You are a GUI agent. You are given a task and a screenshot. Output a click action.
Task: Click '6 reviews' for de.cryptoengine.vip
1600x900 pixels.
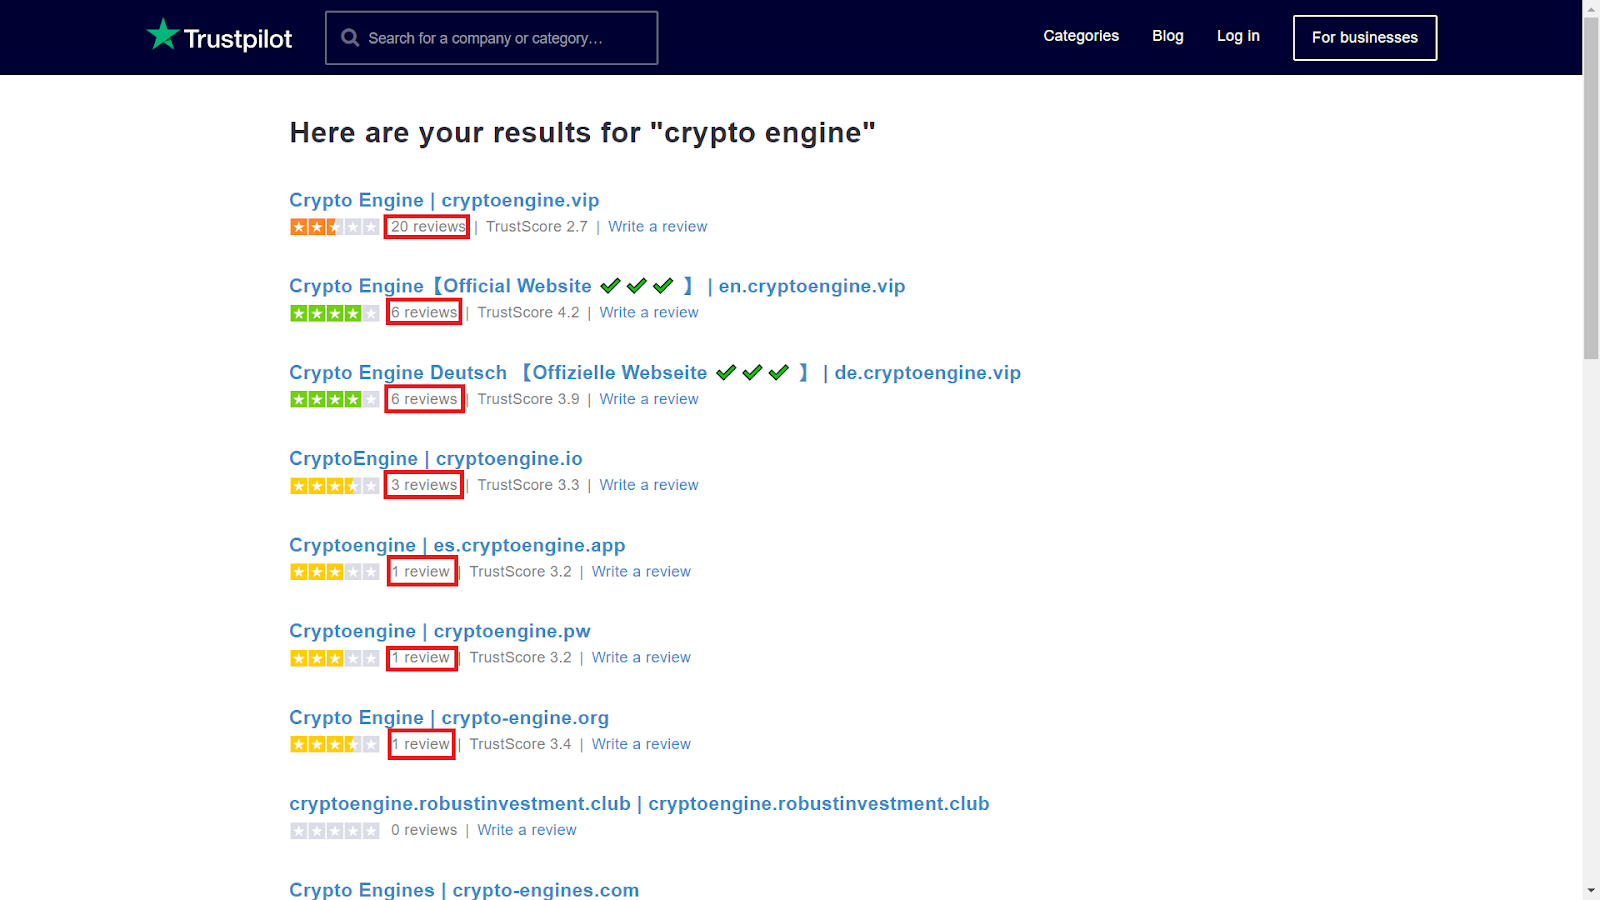click(424, 399)
